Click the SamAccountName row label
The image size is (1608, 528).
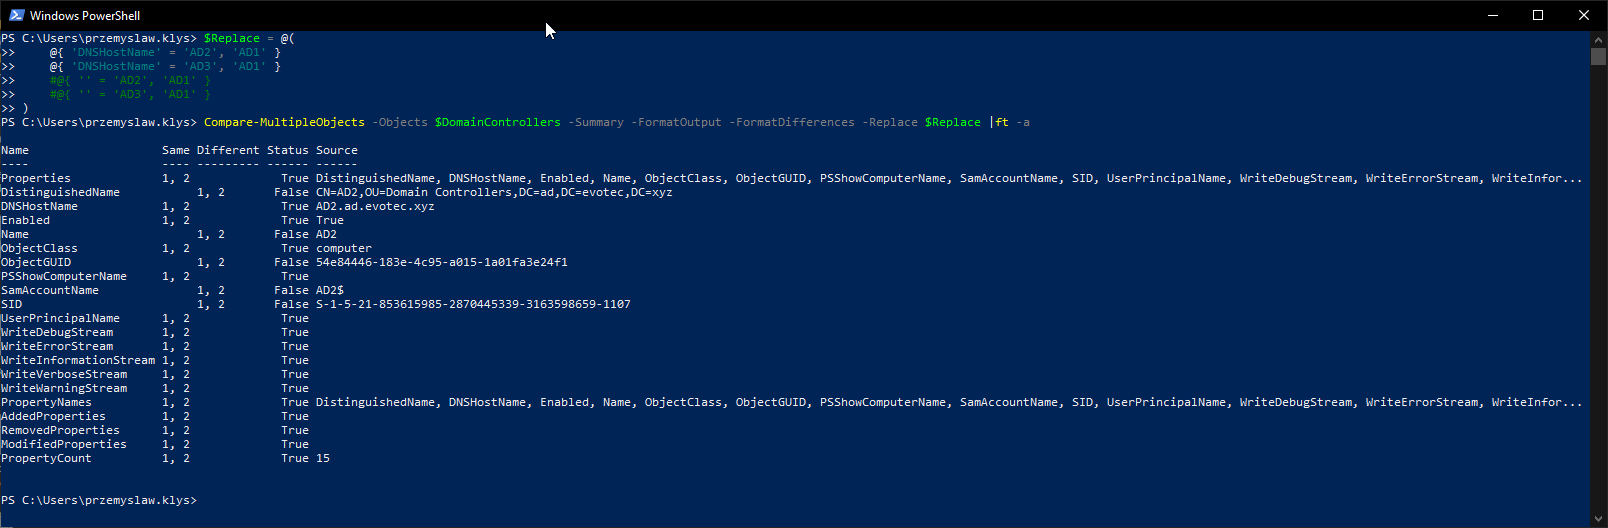[50, 290]
